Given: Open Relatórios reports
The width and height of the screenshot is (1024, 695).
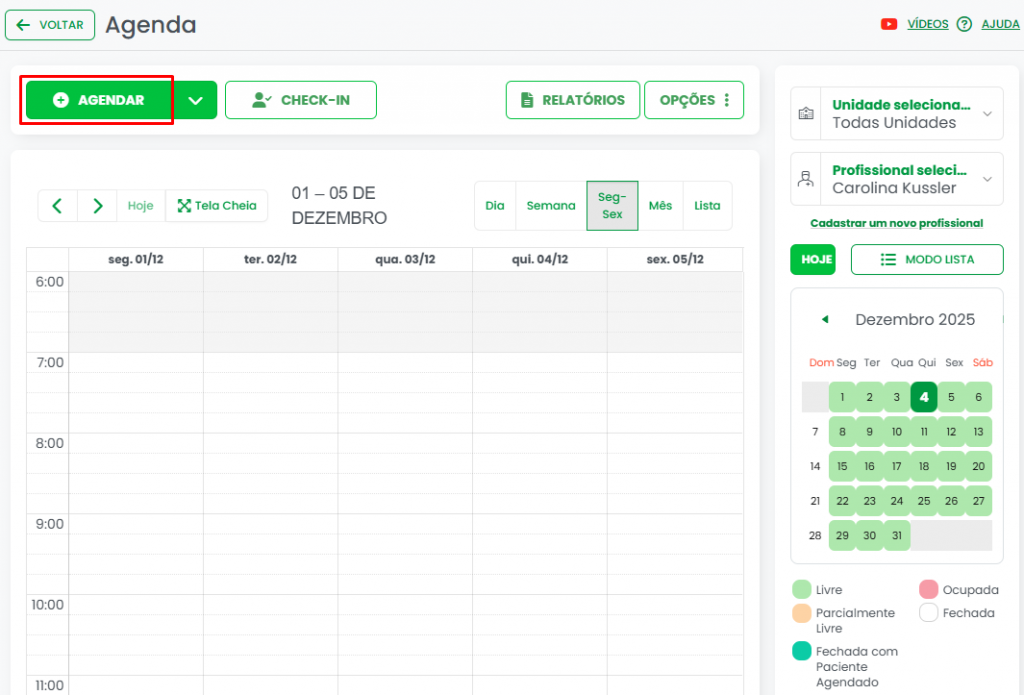Looking at the screenshot, I should (573, 100).
